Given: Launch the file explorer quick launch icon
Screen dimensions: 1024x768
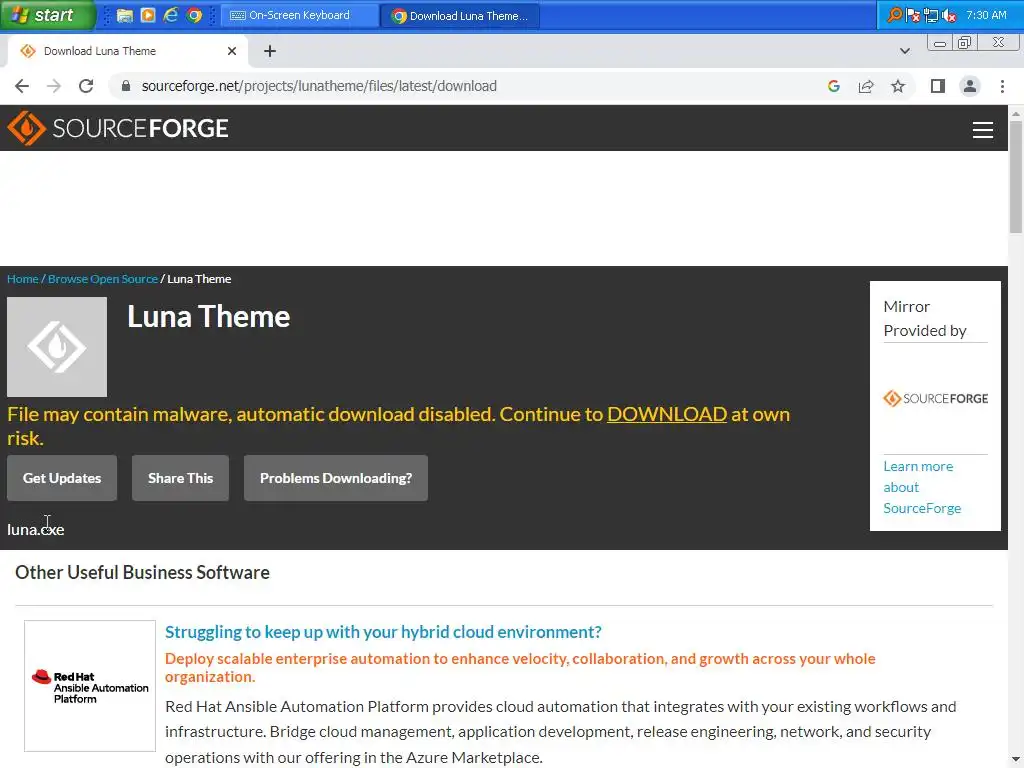Looking at the screenshot, I should (x=124, y=15).
